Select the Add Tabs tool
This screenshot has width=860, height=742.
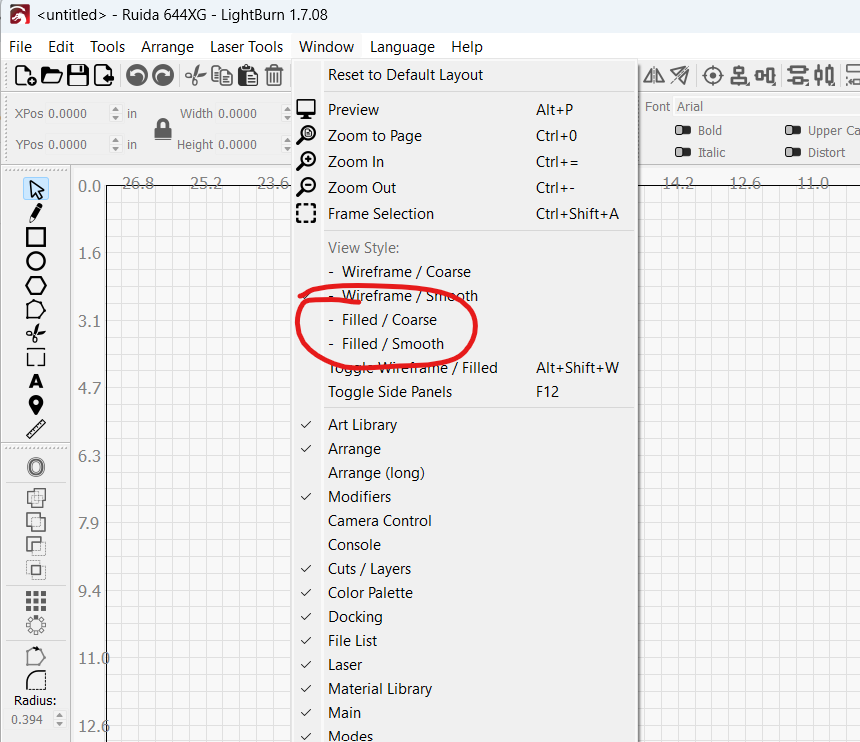(x=36, y=358)
